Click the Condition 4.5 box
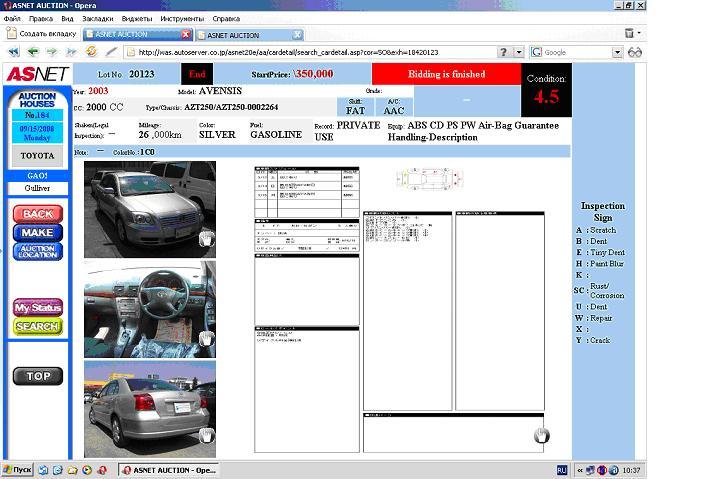Screen dimensions: 720x479 pyautogui.click(x=546, y=90)
